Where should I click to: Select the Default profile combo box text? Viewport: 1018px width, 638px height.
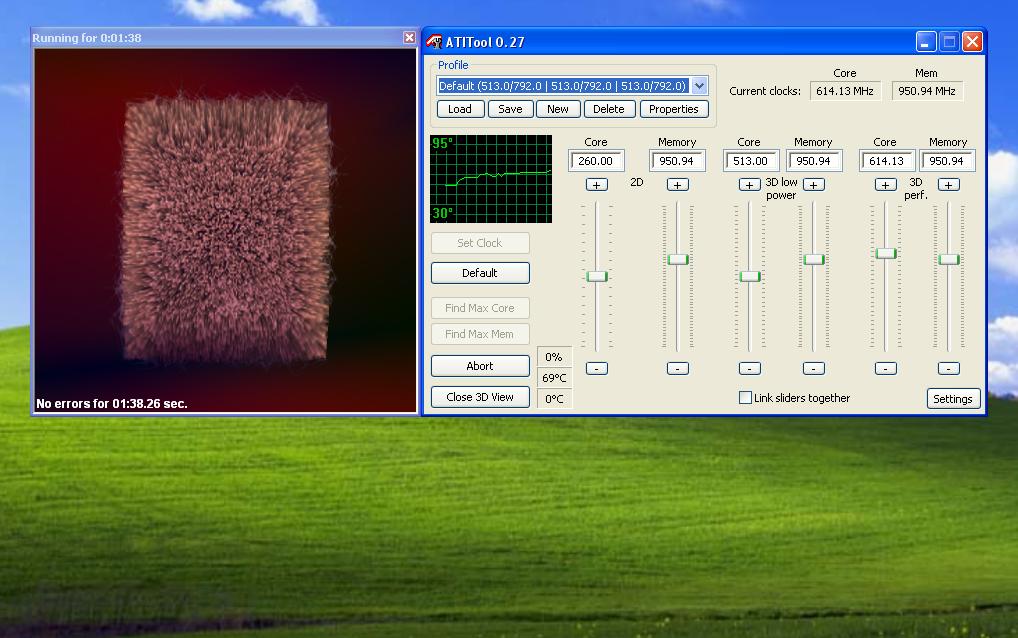point(562,86)
